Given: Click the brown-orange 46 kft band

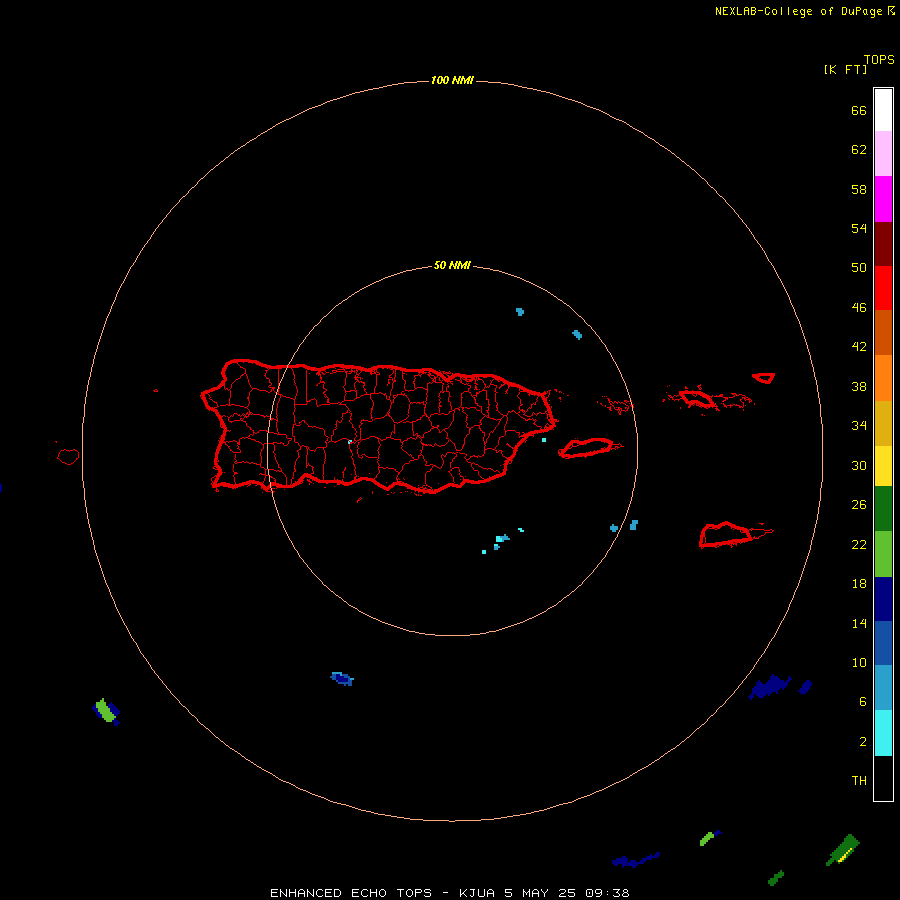Looking at the screenshot, I should click(883, 332).
